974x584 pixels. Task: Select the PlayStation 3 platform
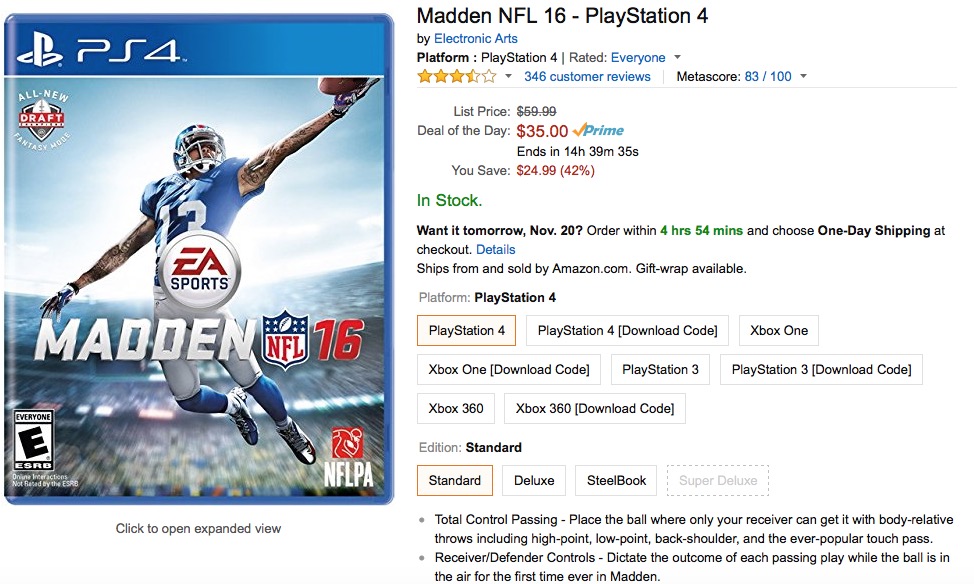tap(660, 370)
